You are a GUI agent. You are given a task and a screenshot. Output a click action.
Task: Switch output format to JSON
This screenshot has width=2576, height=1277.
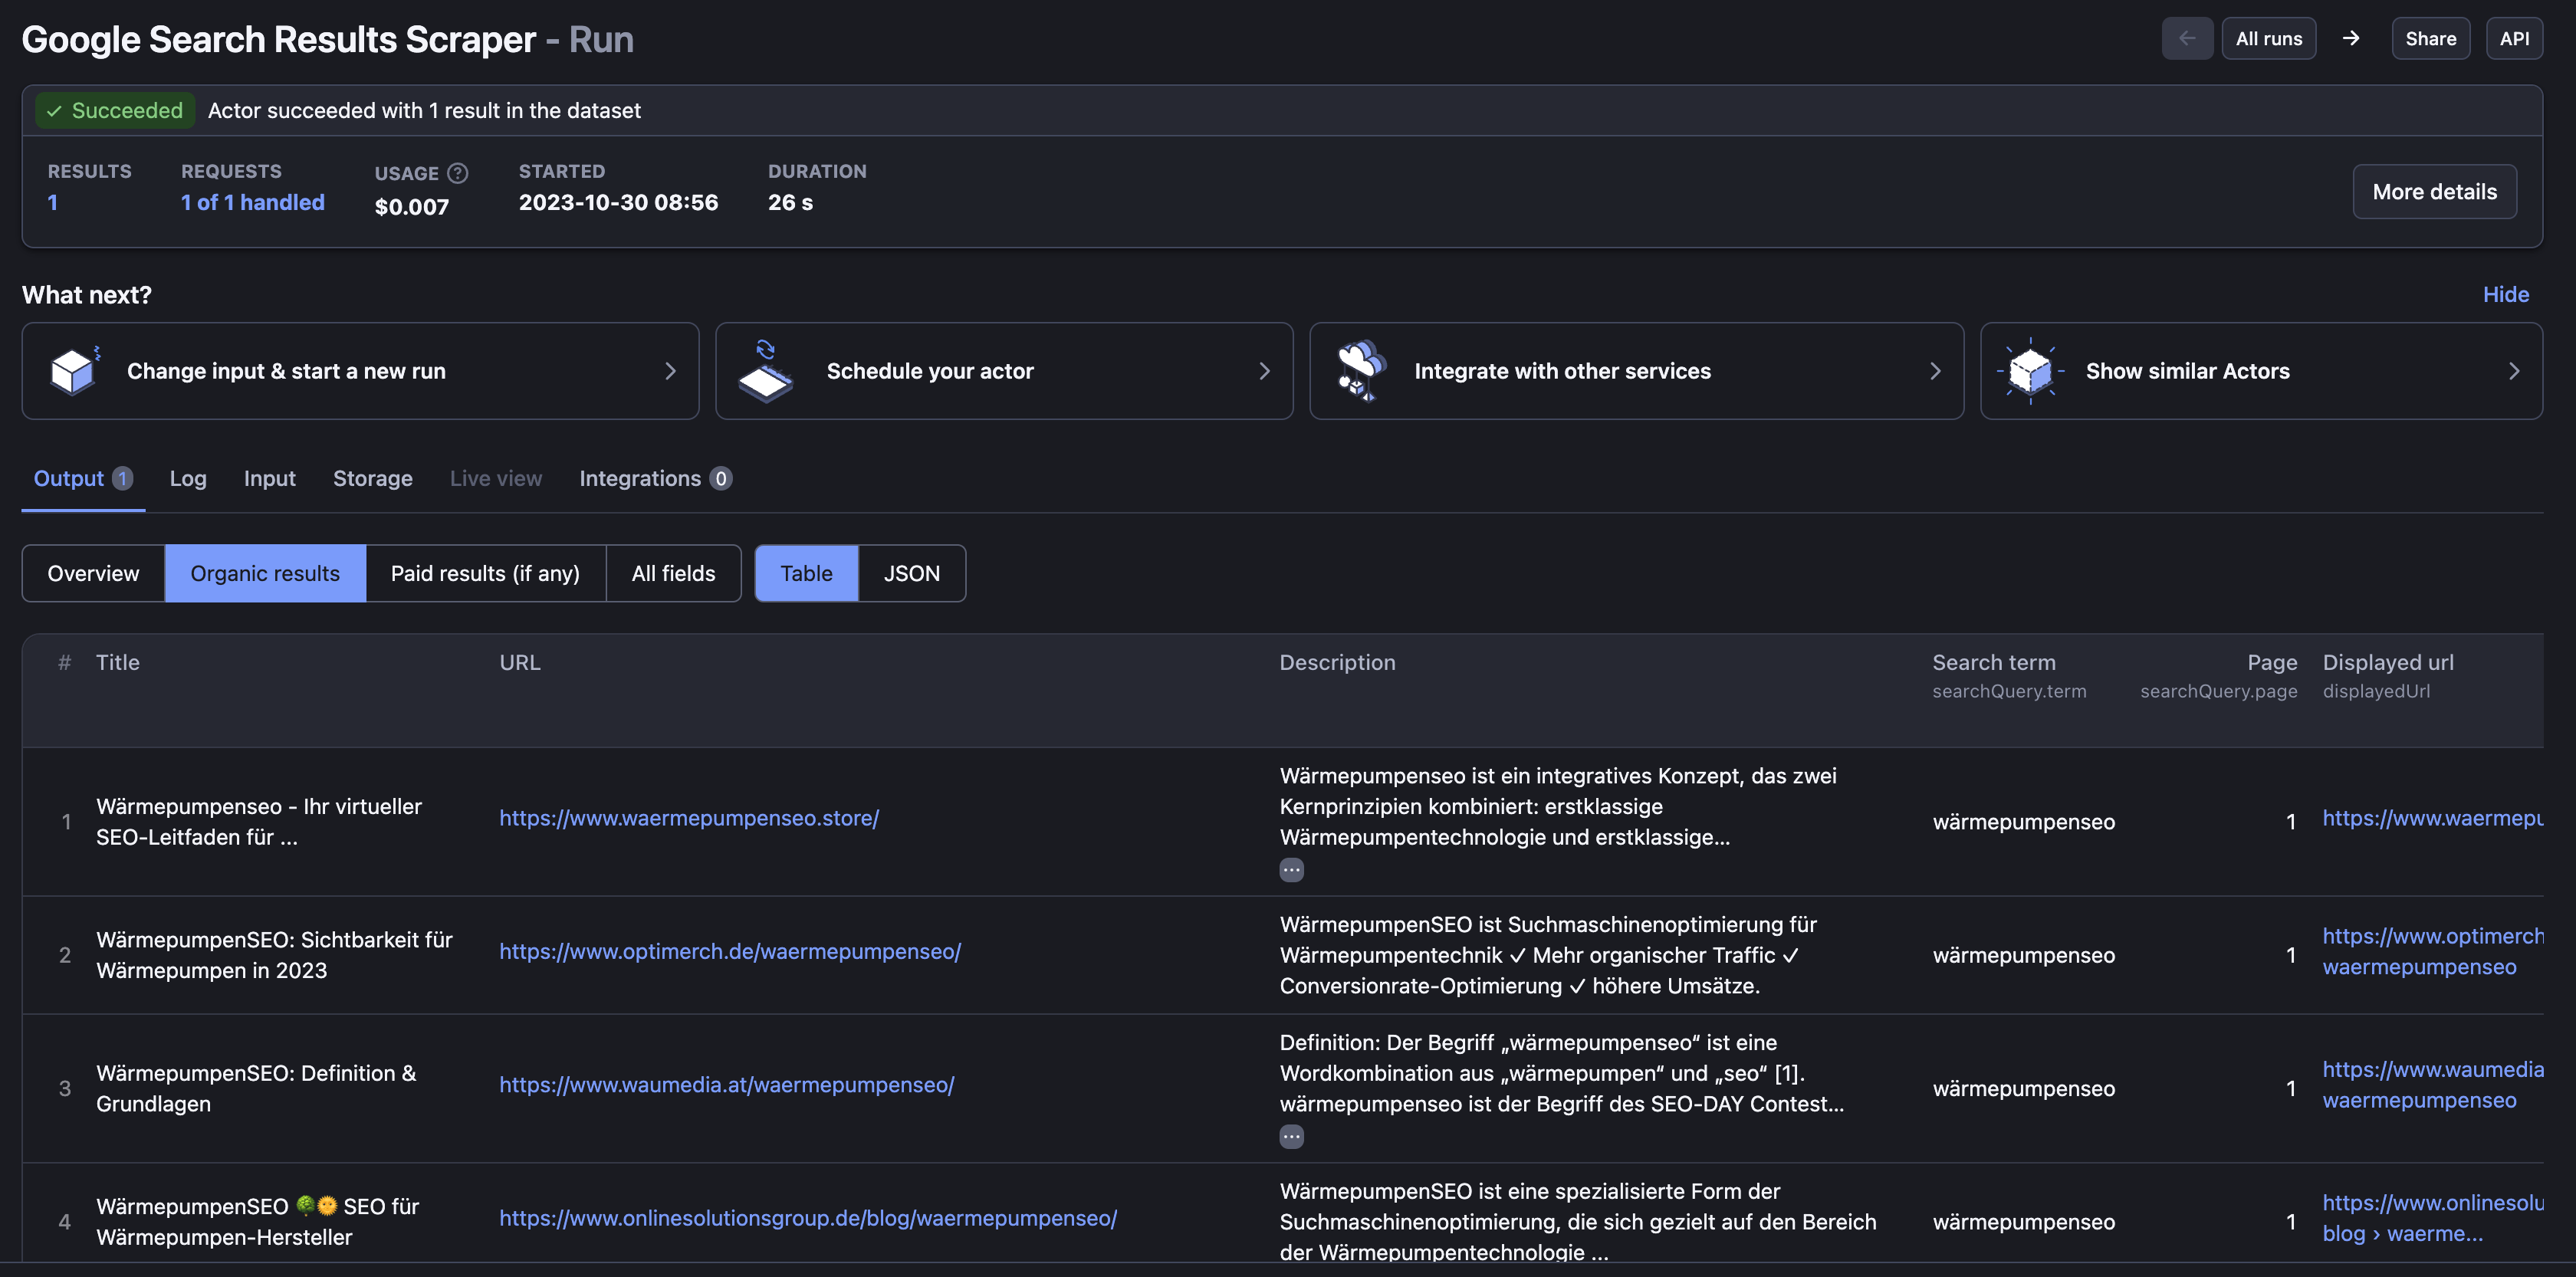pos(911,573)
